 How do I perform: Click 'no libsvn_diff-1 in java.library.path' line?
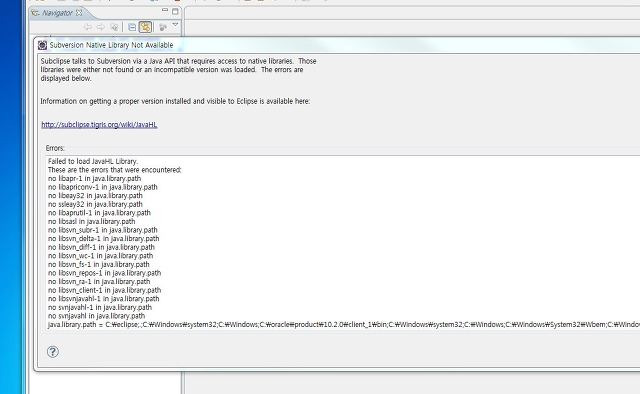(x=101, y=247)
